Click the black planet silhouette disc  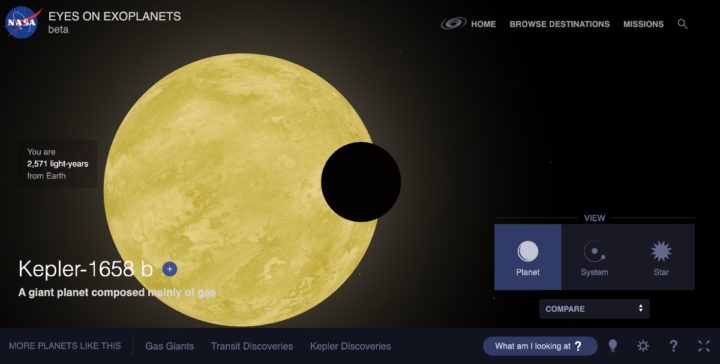(x=361, y=182)
